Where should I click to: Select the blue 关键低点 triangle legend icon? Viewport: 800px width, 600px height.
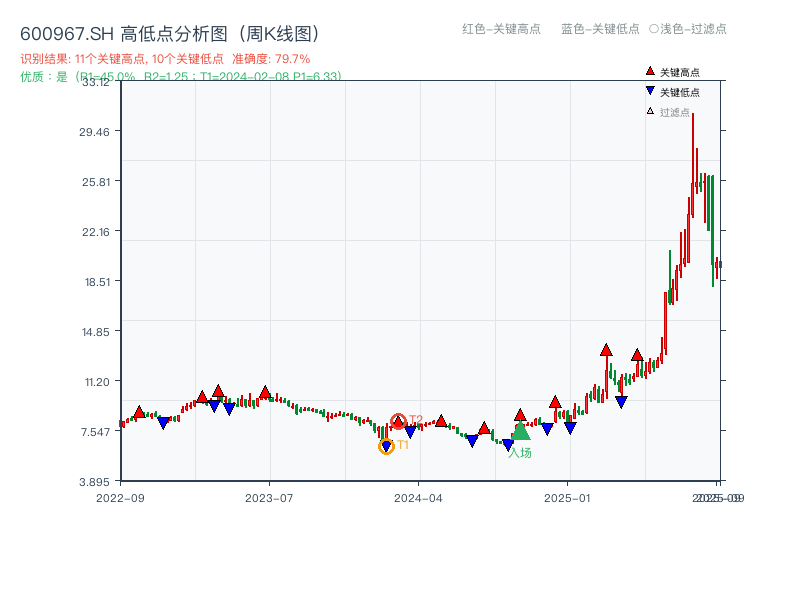650,90
